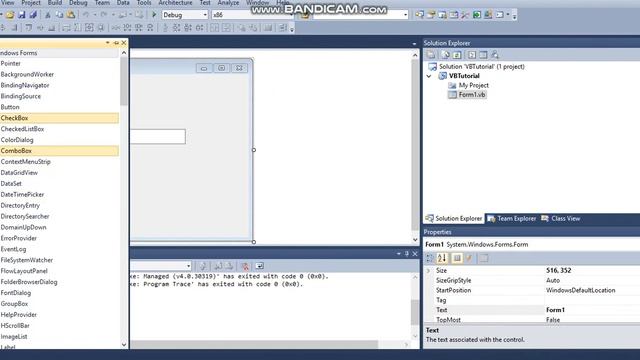Toggle Word Wrap icon in Output panel
Image resolution: width=640 pixels, height=360 pixels.
(x=259, y=266)
